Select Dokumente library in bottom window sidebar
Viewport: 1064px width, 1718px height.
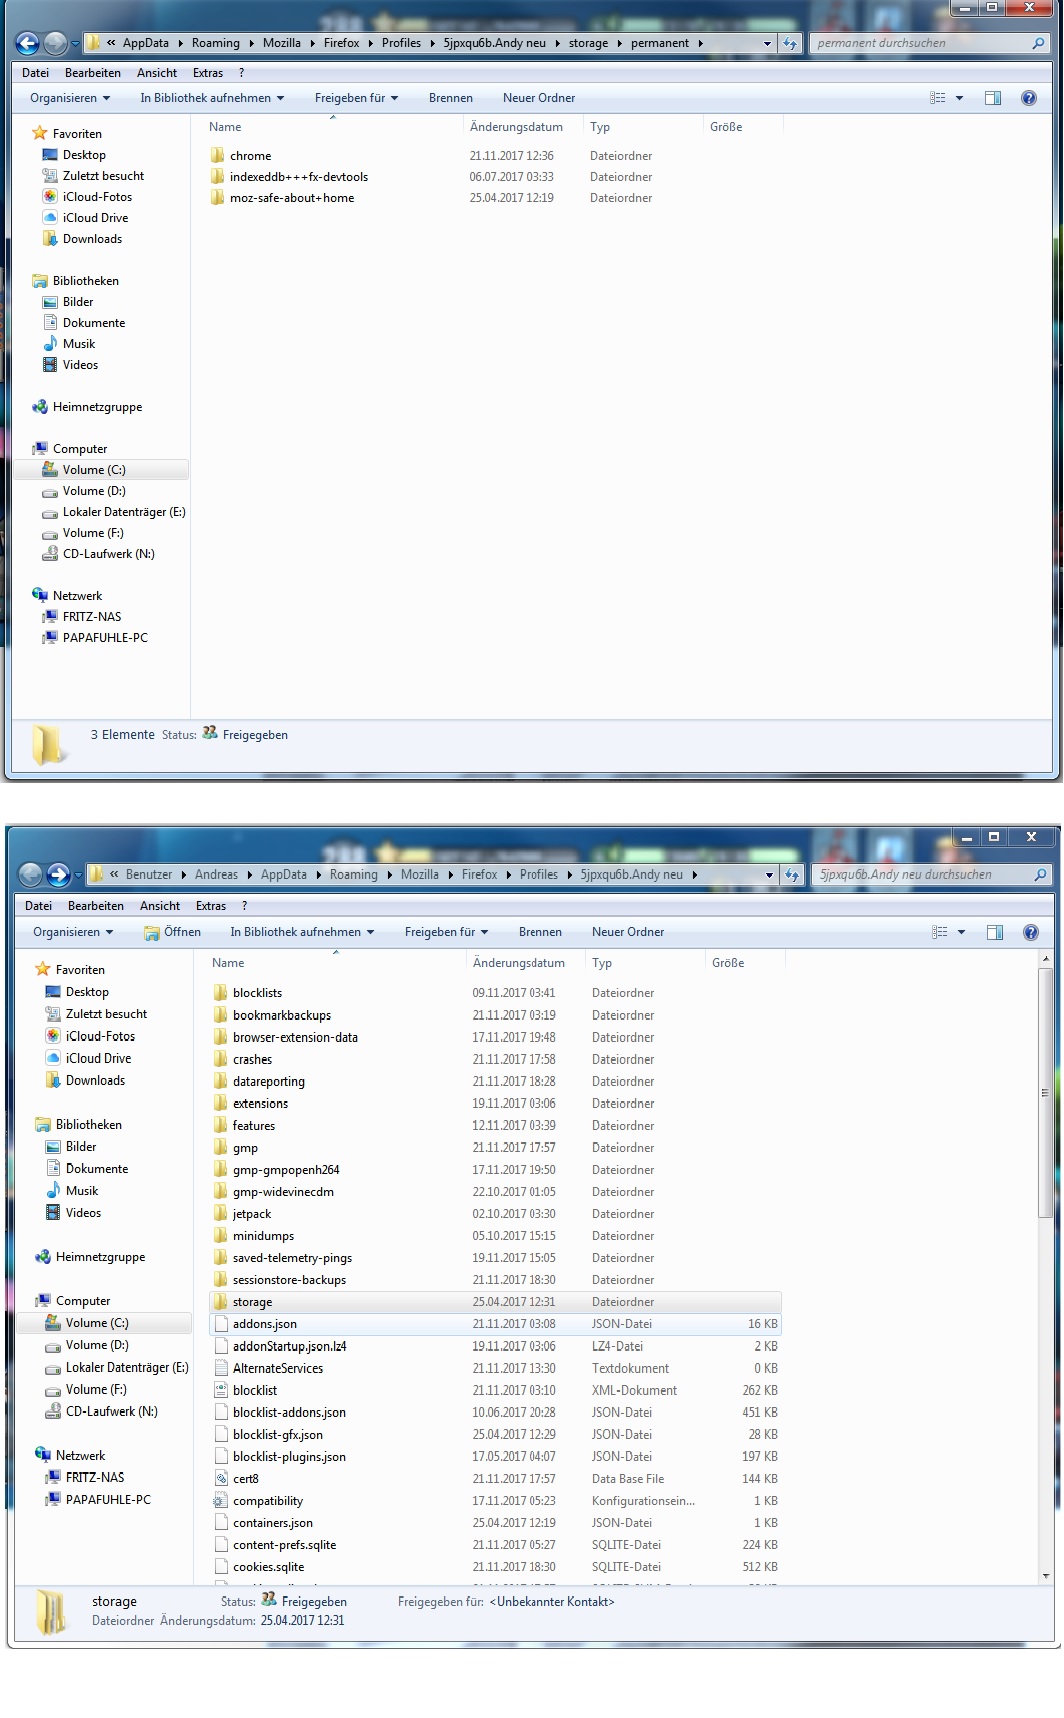[97, 1169]
